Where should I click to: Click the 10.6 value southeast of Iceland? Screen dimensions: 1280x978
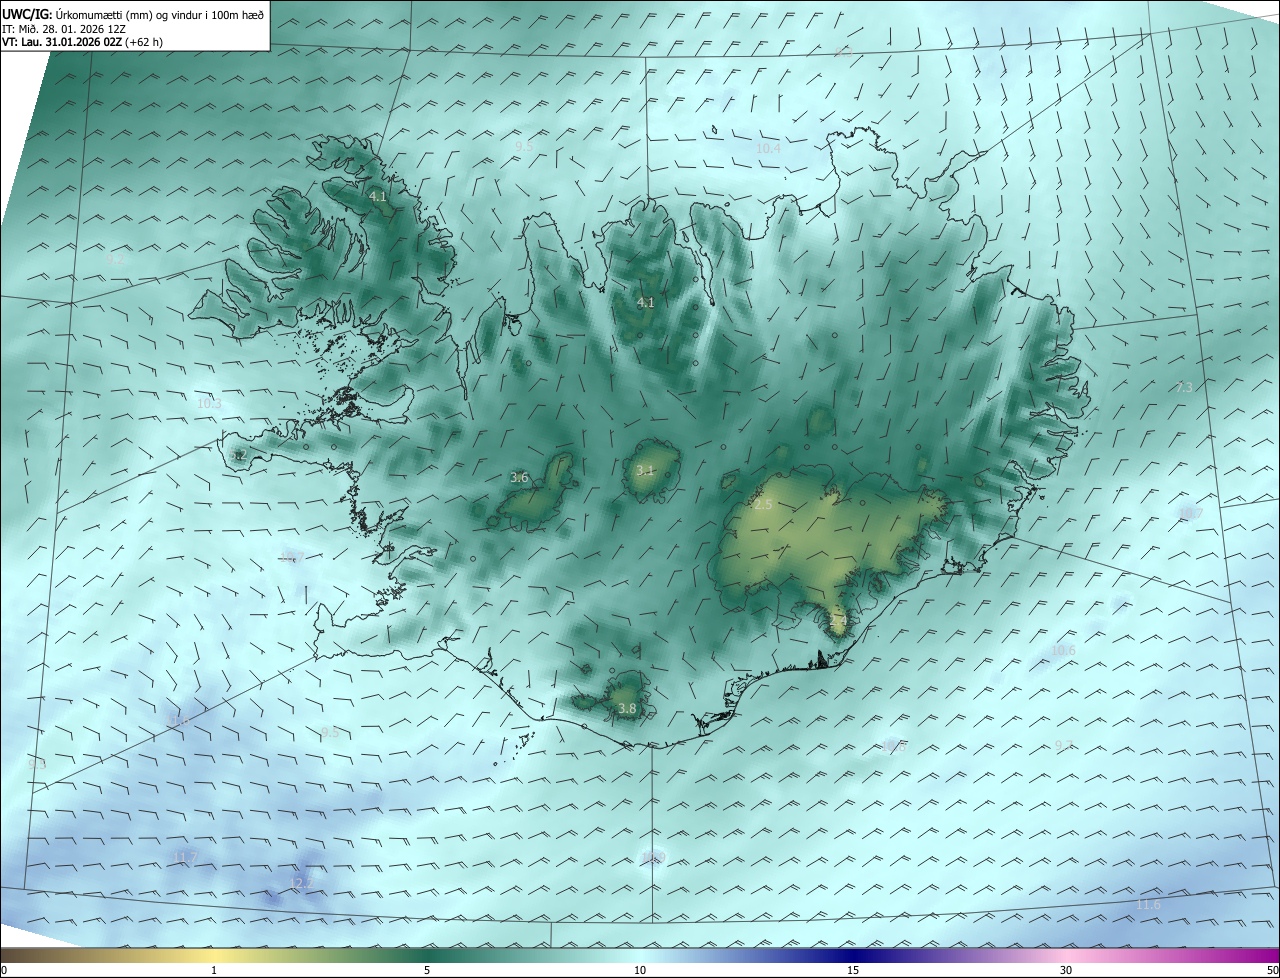click(1063, 651)
